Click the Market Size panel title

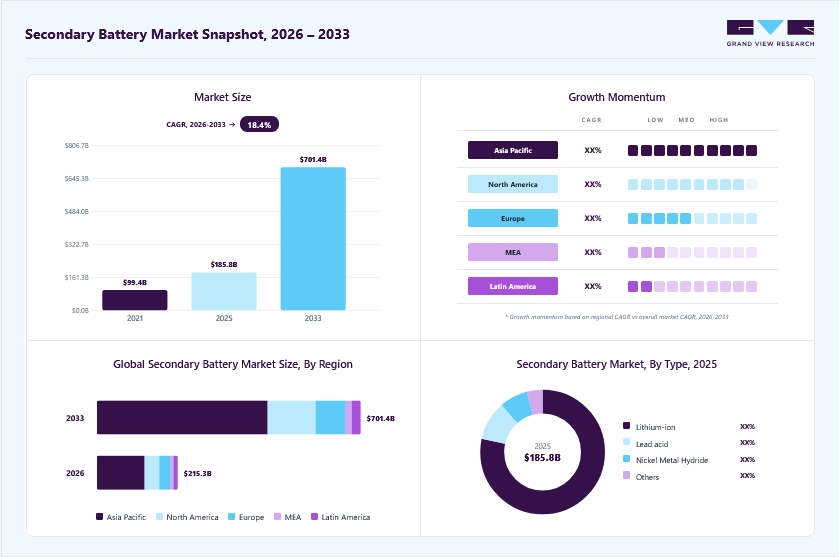click(x=222, y=97)
